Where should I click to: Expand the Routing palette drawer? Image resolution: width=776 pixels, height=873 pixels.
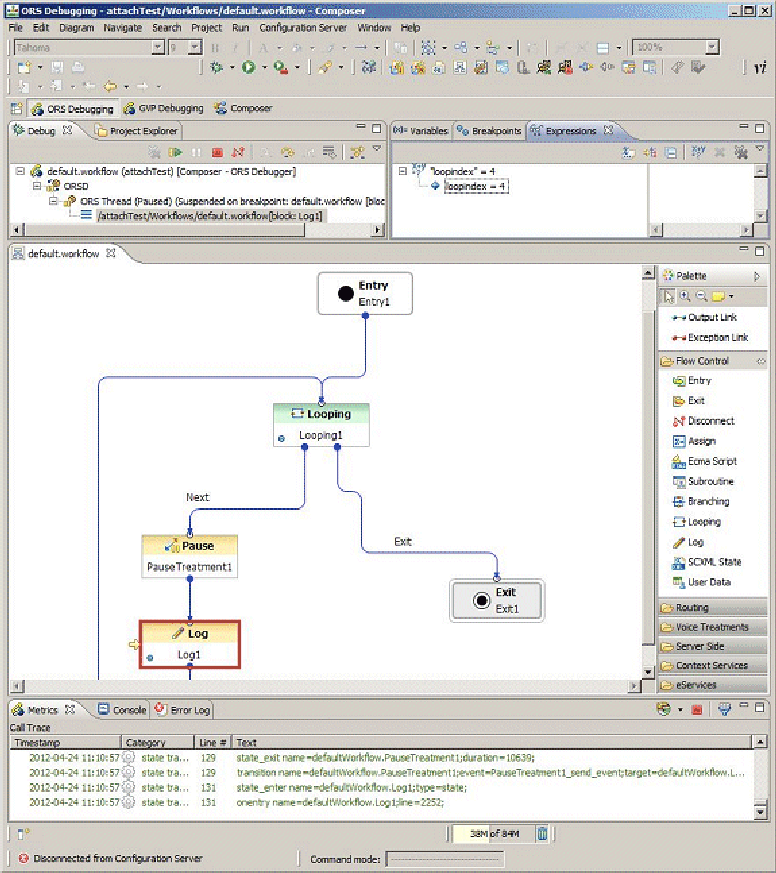[692, 607]
